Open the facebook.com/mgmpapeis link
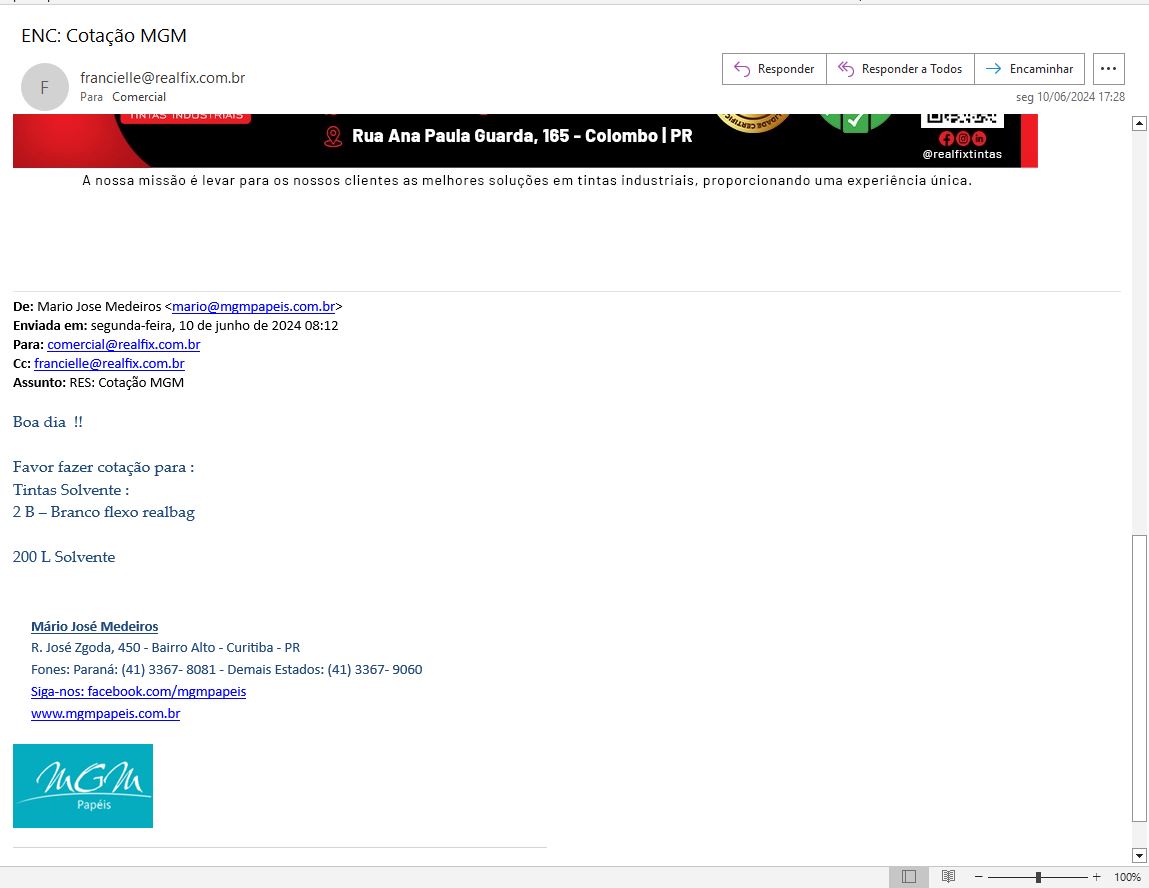This screenshot has width=1149, height=888. tap(138, 692)
